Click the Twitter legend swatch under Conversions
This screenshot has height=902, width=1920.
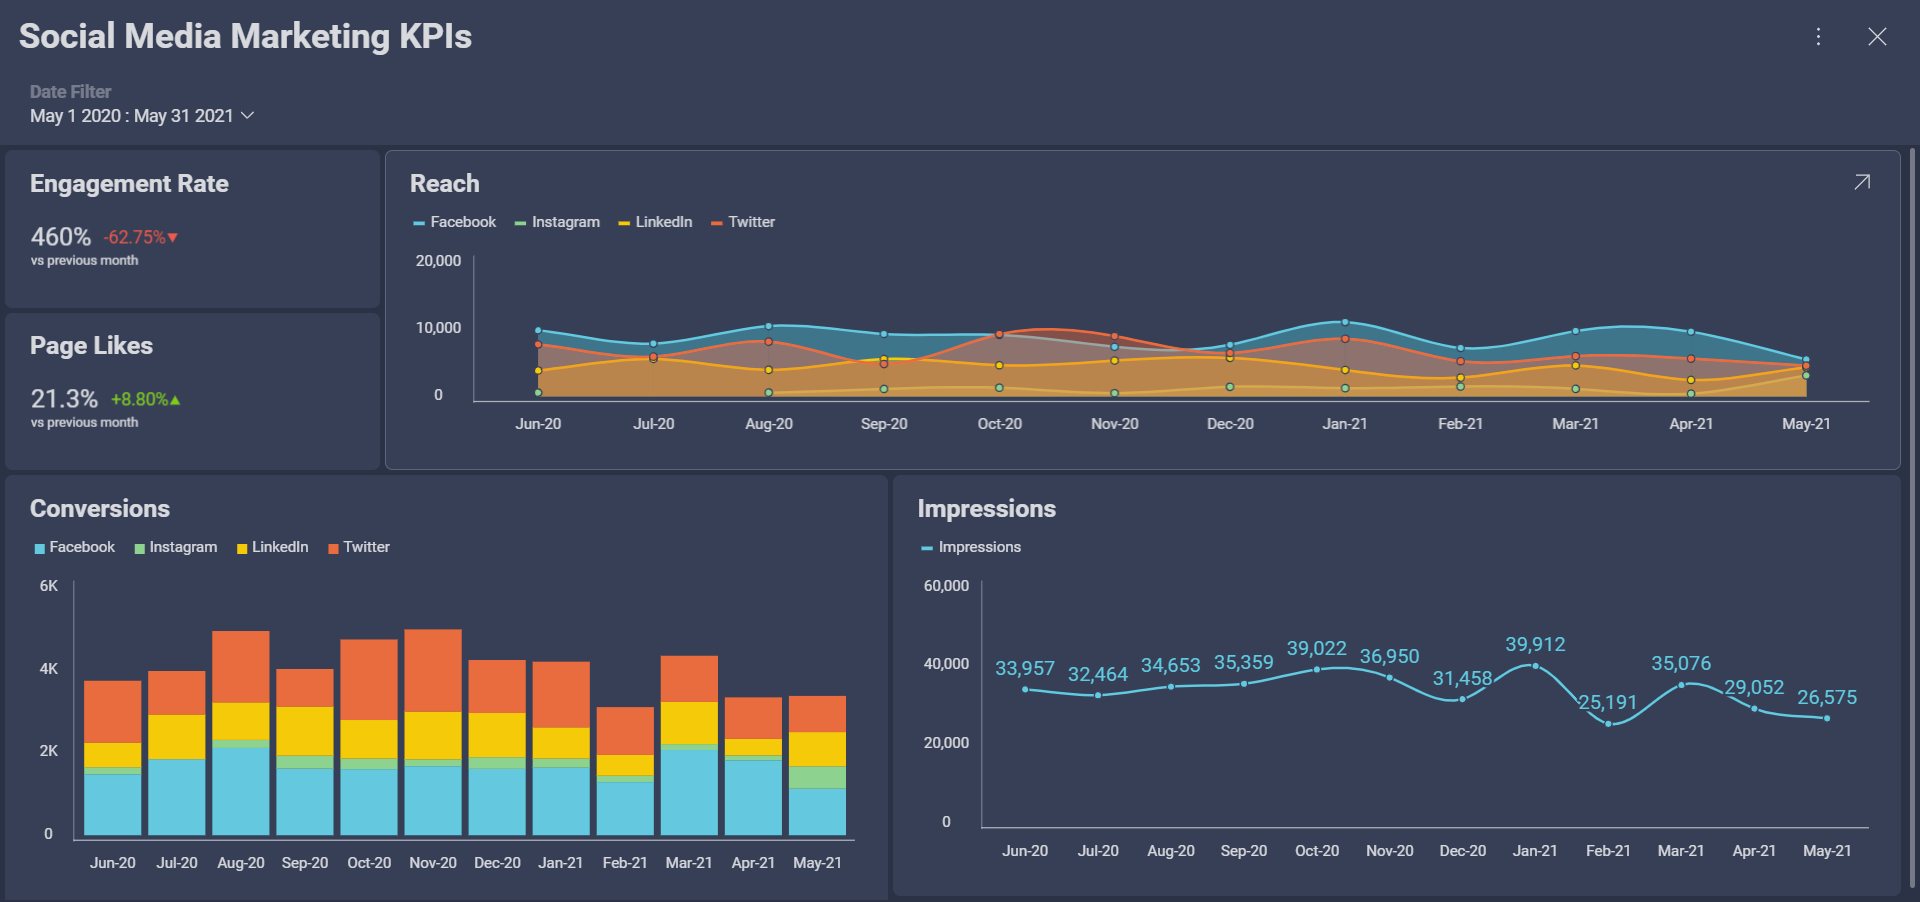(334, 547)
